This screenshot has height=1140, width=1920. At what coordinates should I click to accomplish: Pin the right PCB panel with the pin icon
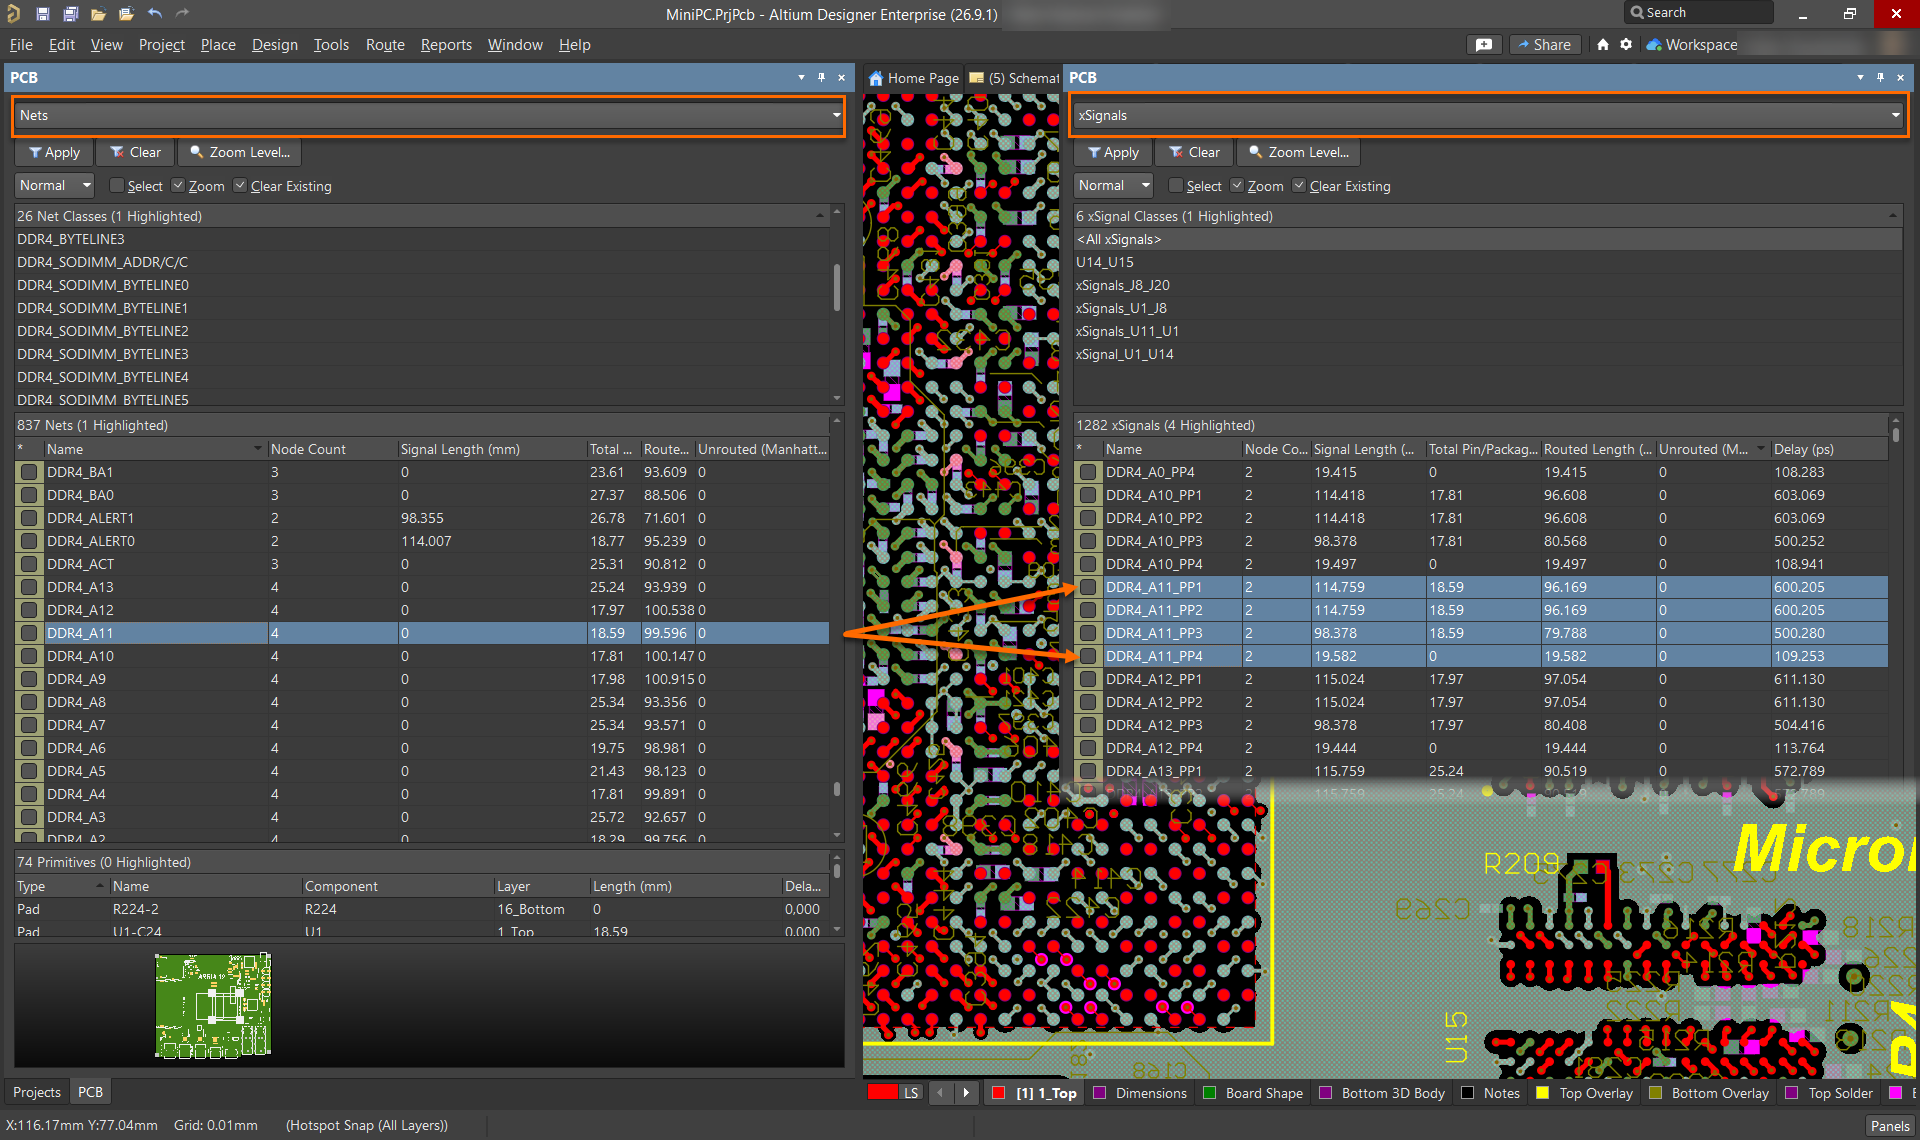(x=1880, y=78)
